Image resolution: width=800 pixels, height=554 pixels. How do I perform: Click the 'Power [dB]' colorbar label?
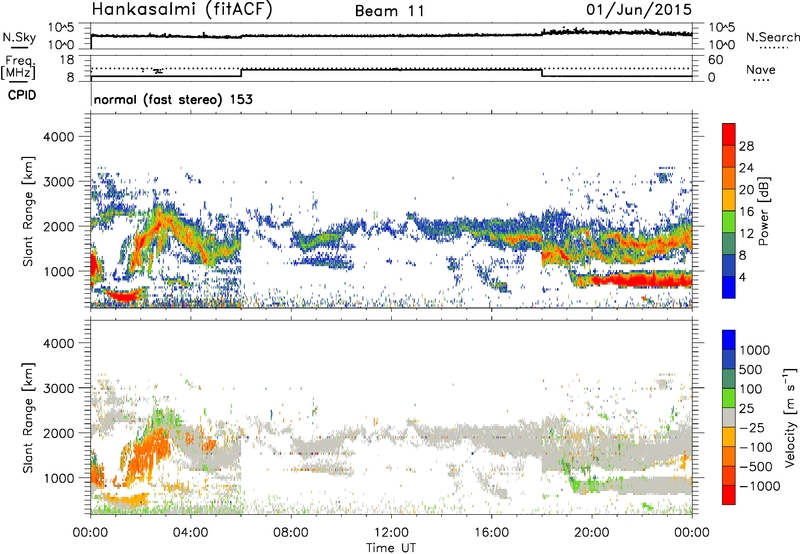click(763, 211)
